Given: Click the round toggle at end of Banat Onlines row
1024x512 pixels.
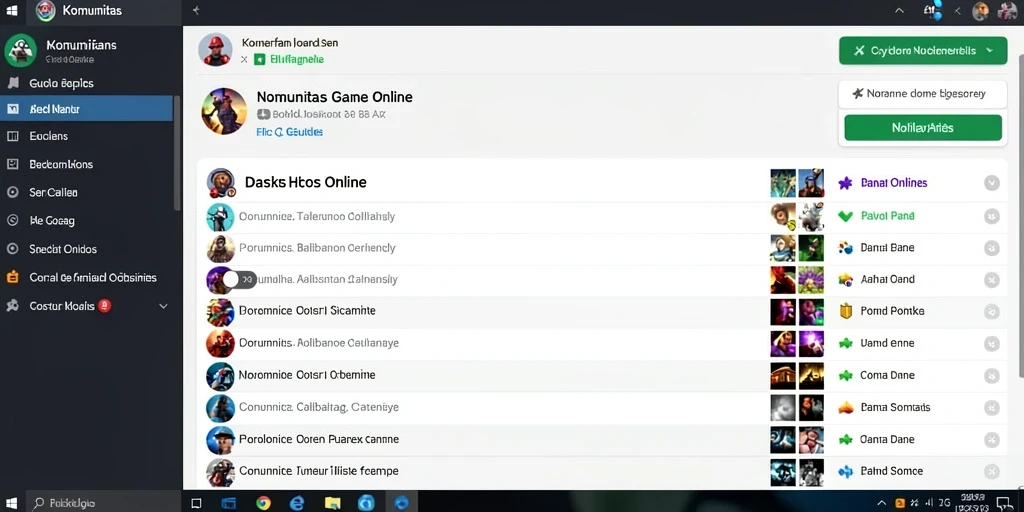Looking at the screenshot, I should pyautogui.click(x=991, y=183).
